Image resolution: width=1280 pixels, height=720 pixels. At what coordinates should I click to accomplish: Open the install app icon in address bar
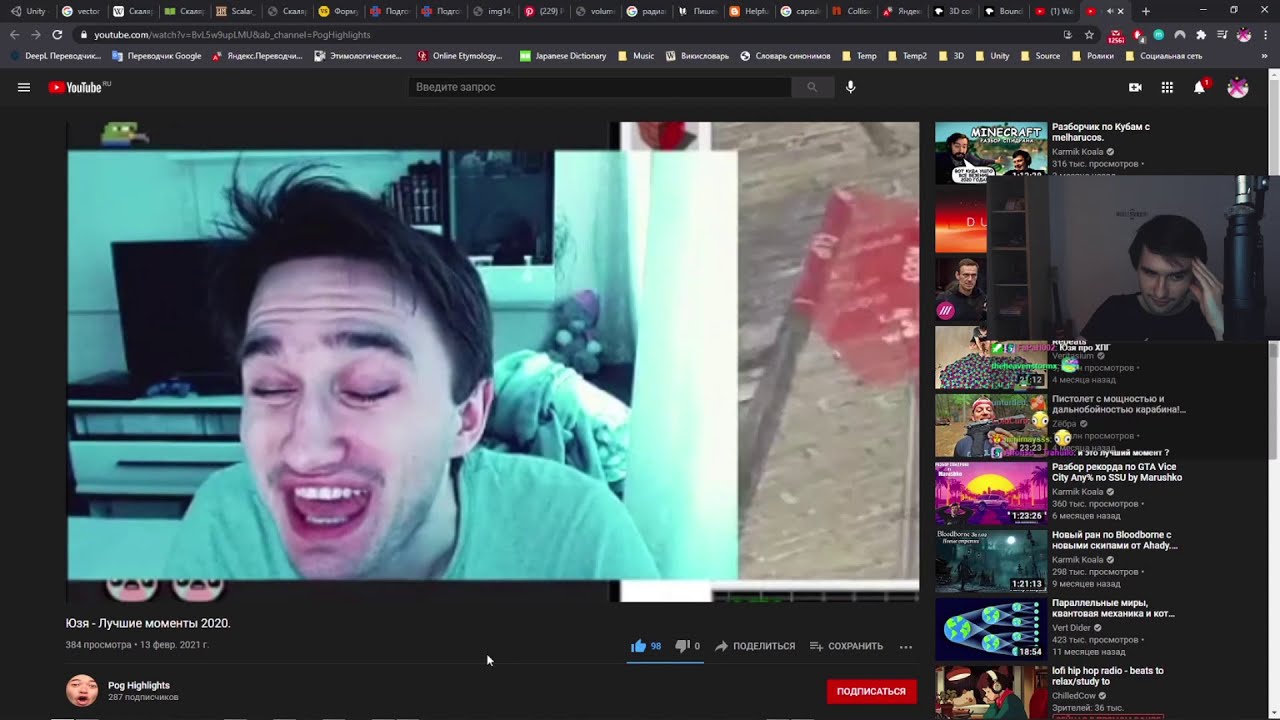[1068, 34]
